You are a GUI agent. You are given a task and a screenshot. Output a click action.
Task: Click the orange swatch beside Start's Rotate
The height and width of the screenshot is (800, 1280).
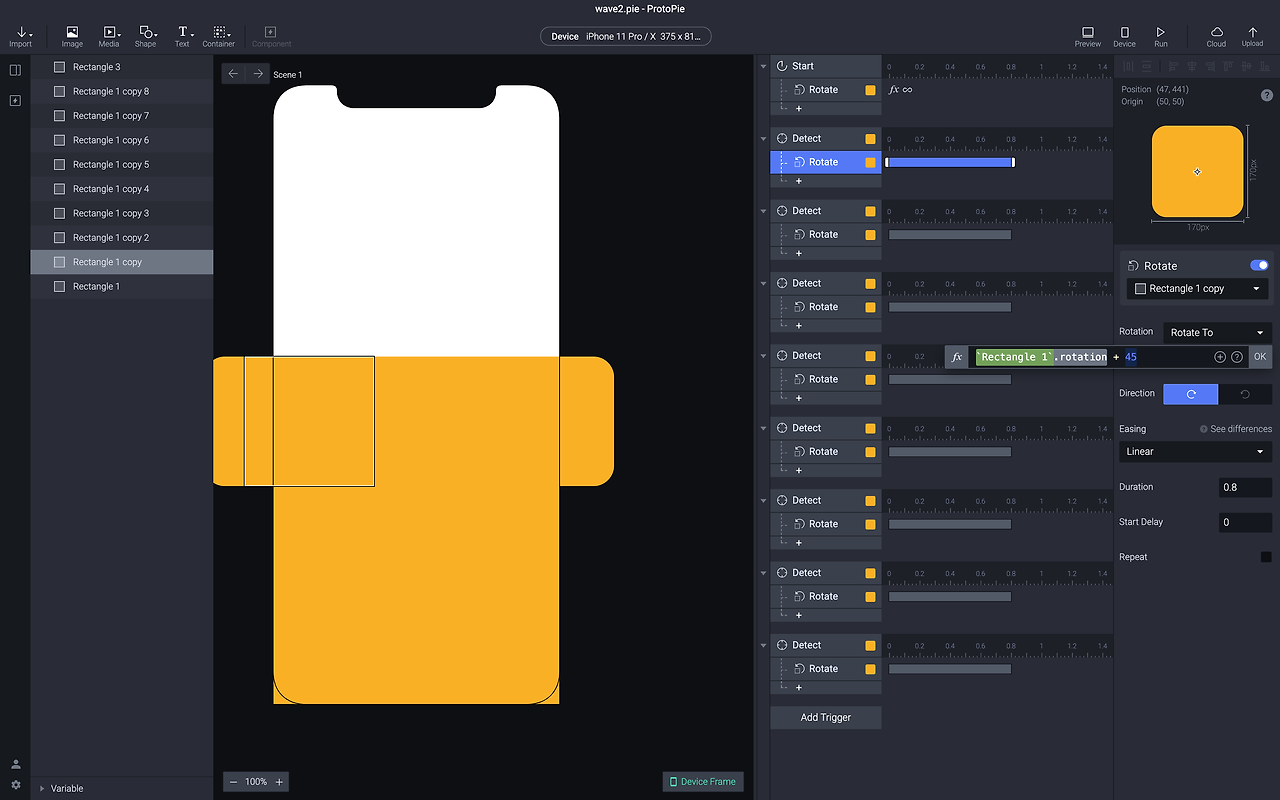pyautogui.click(x=870, y=90)
